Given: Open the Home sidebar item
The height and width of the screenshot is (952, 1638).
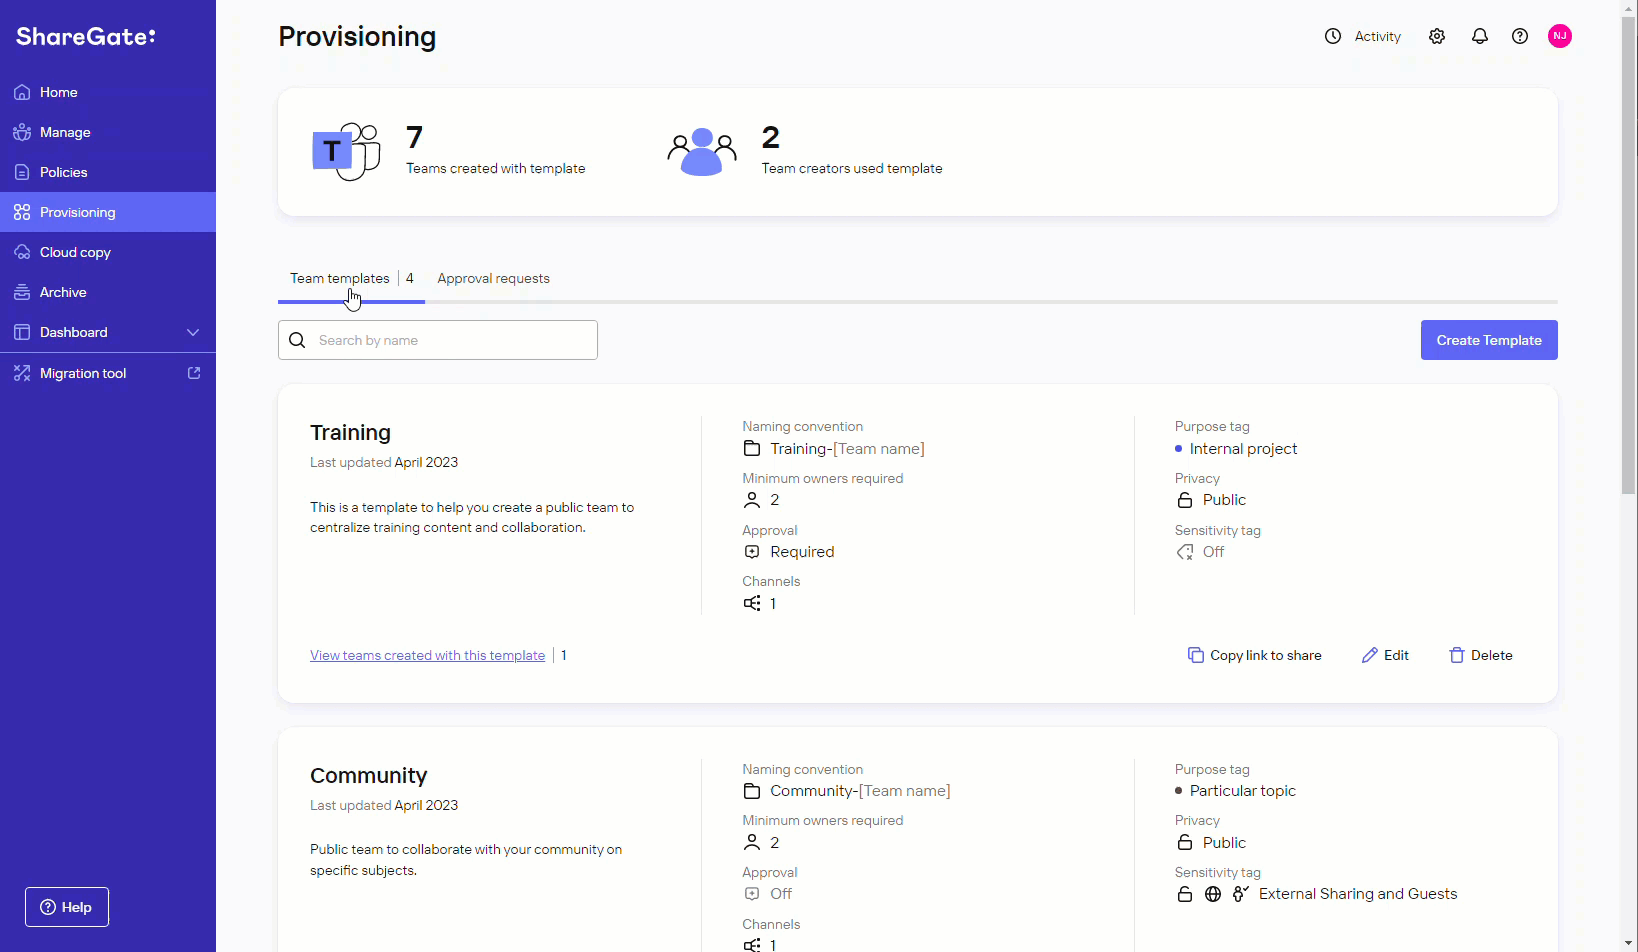Looking at the screenshot, I should coord(108,92).
